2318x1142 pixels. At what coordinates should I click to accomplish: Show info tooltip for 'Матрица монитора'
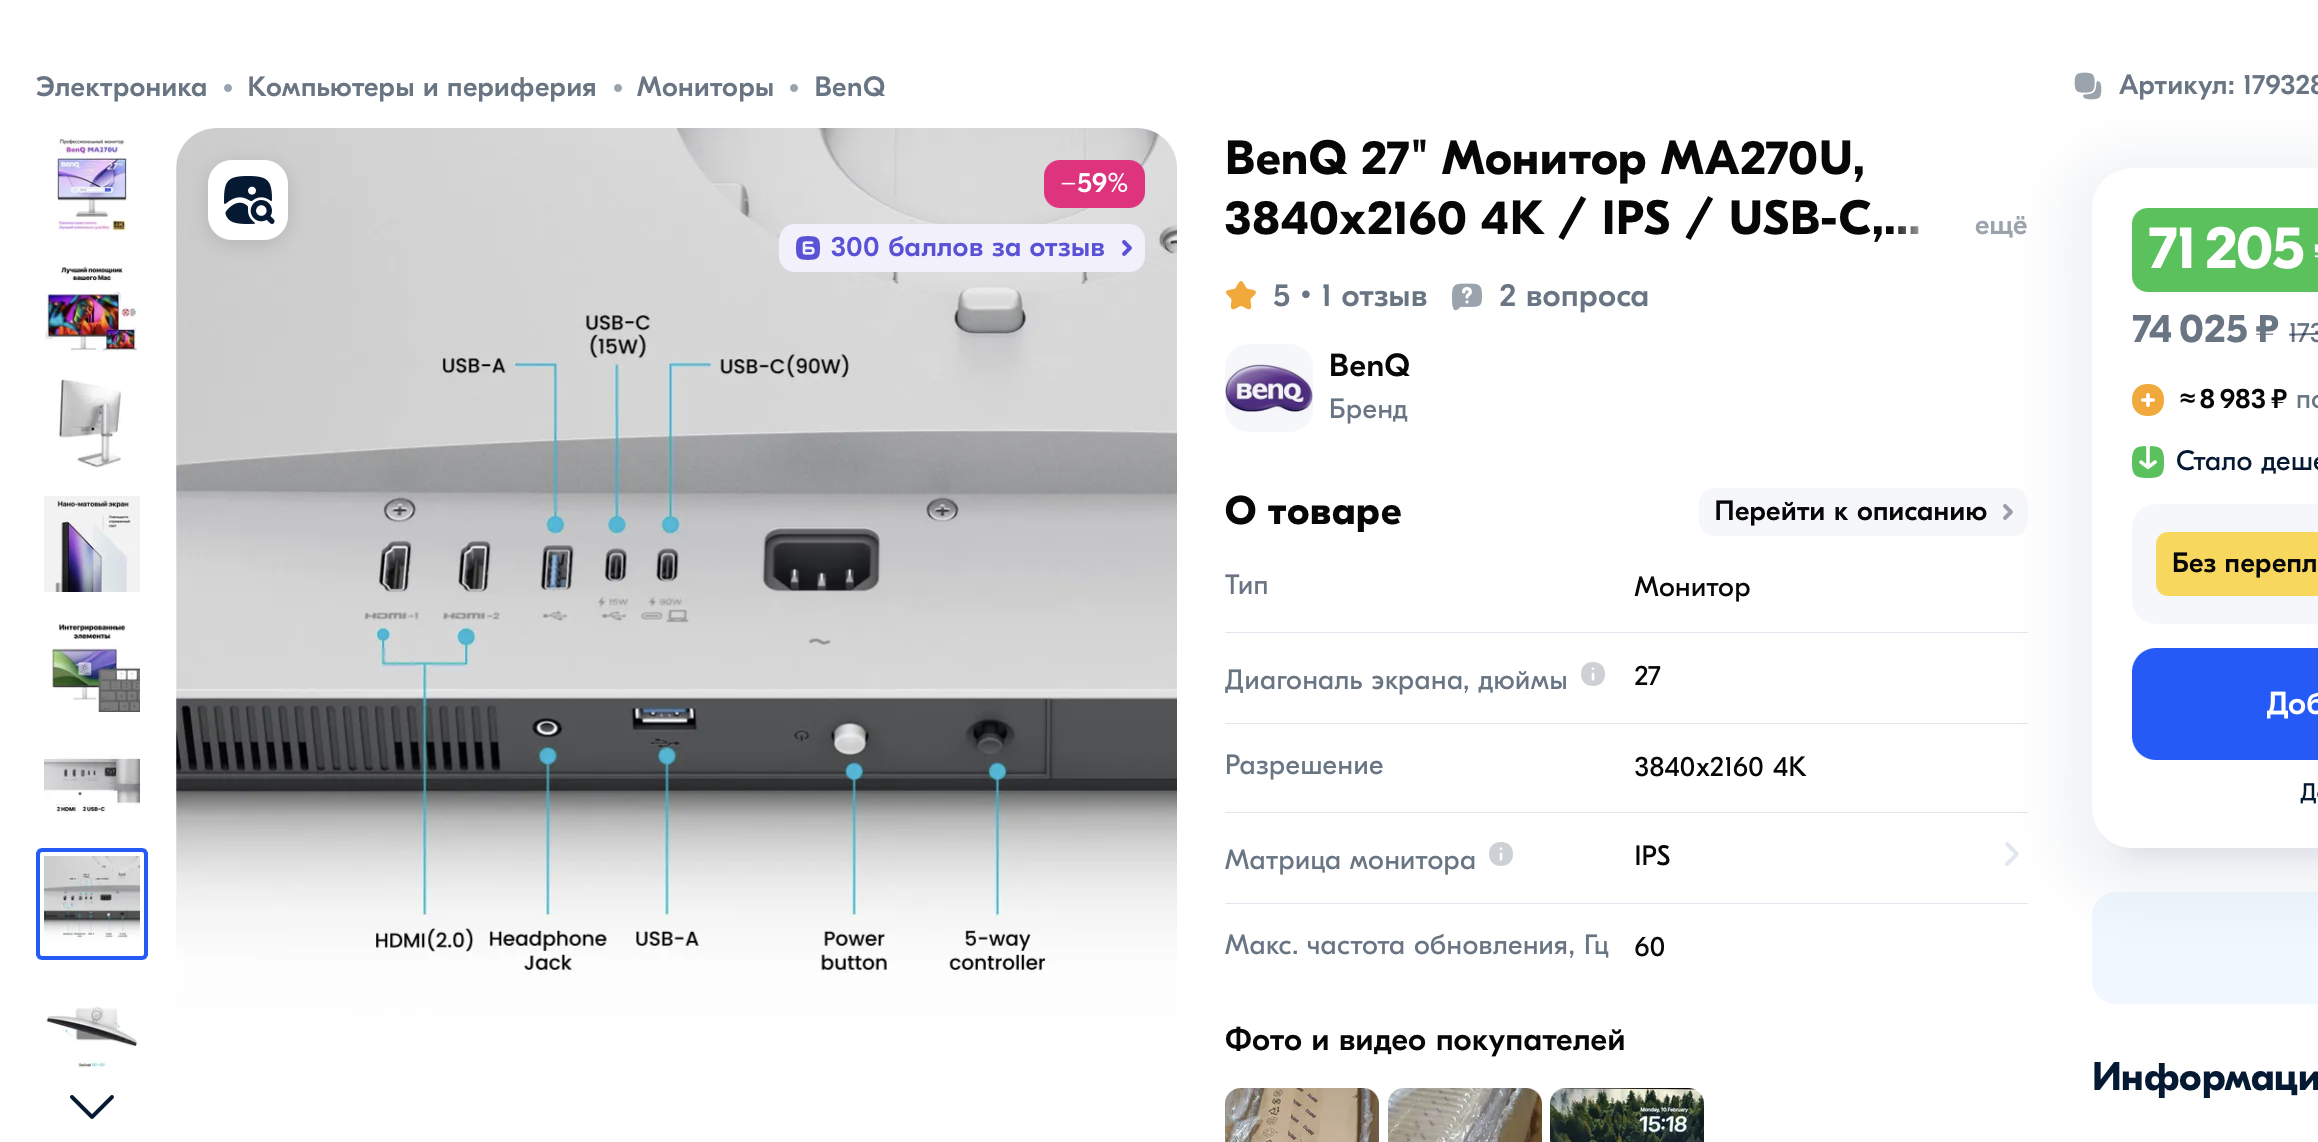tap(1501, 854)
